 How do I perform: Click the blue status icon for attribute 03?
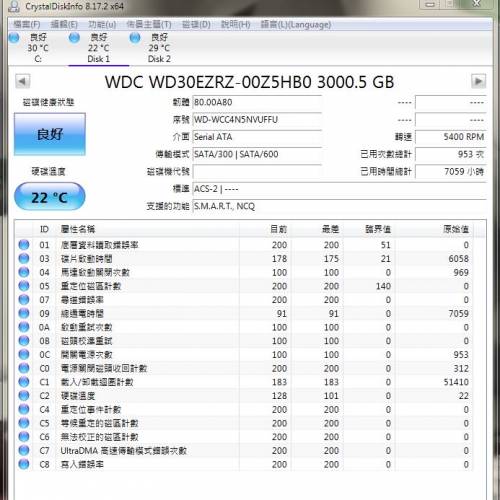pos(24,259)
